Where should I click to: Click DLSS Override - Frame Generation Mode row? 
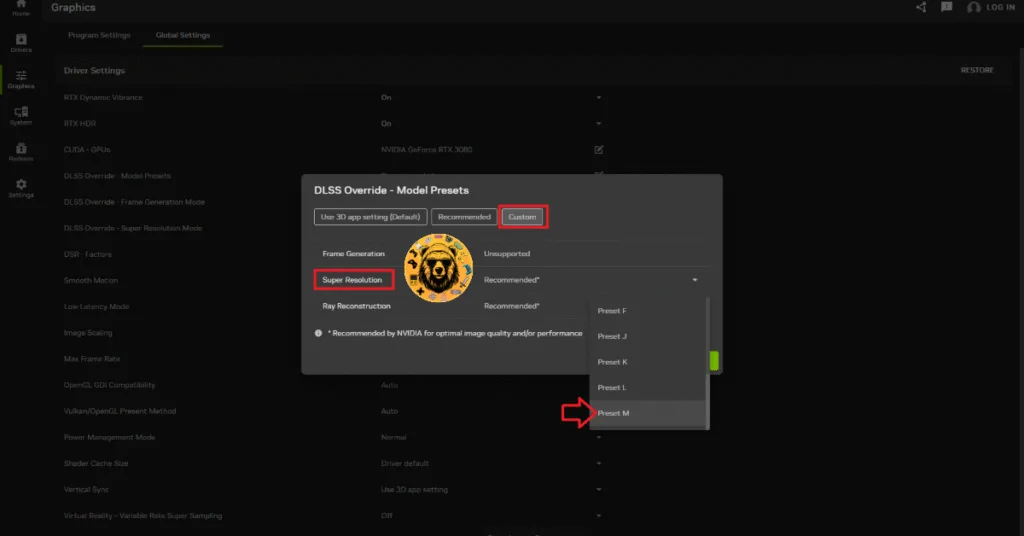(x=134, y=202)
